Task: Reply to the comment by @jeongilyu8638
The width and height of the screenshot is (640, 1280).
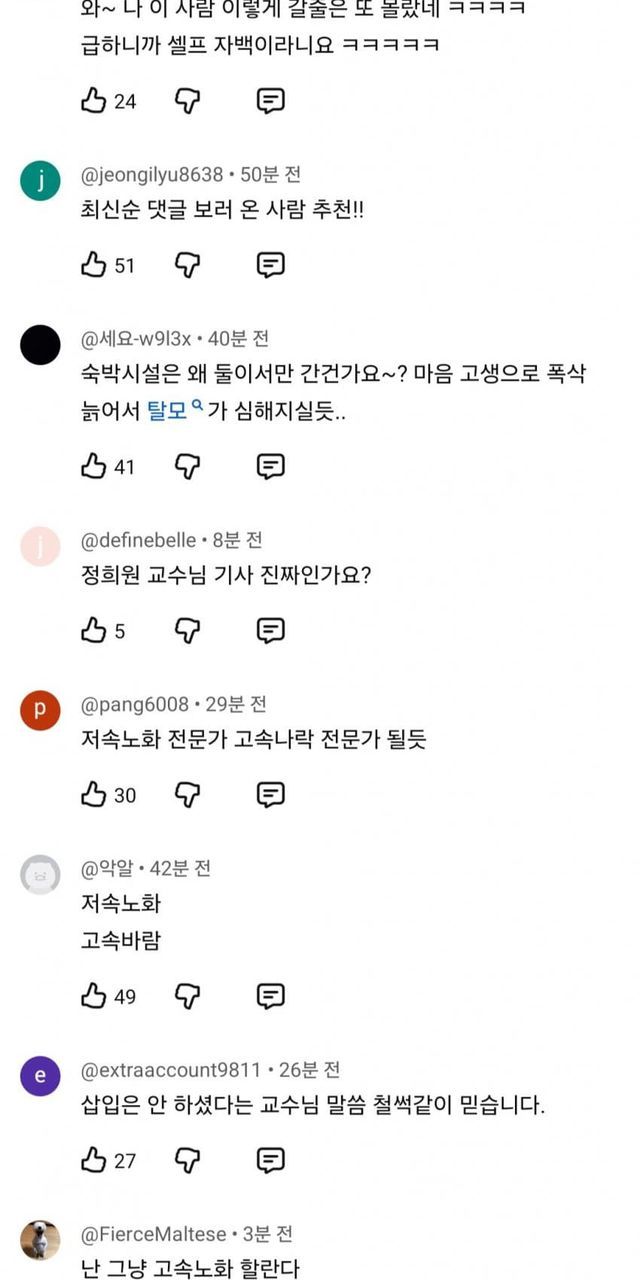Action: (x=270, y=265)
